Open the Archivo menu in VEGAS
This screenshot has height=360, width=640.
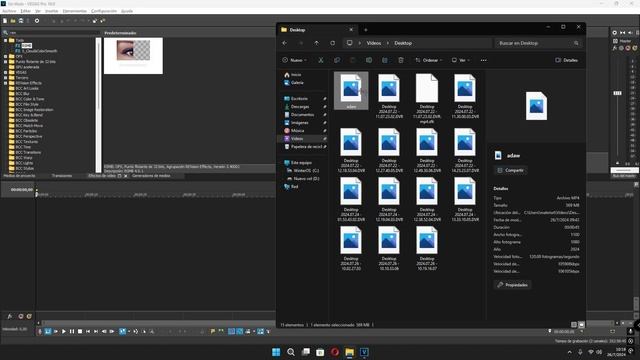click(x=9, y=11)
